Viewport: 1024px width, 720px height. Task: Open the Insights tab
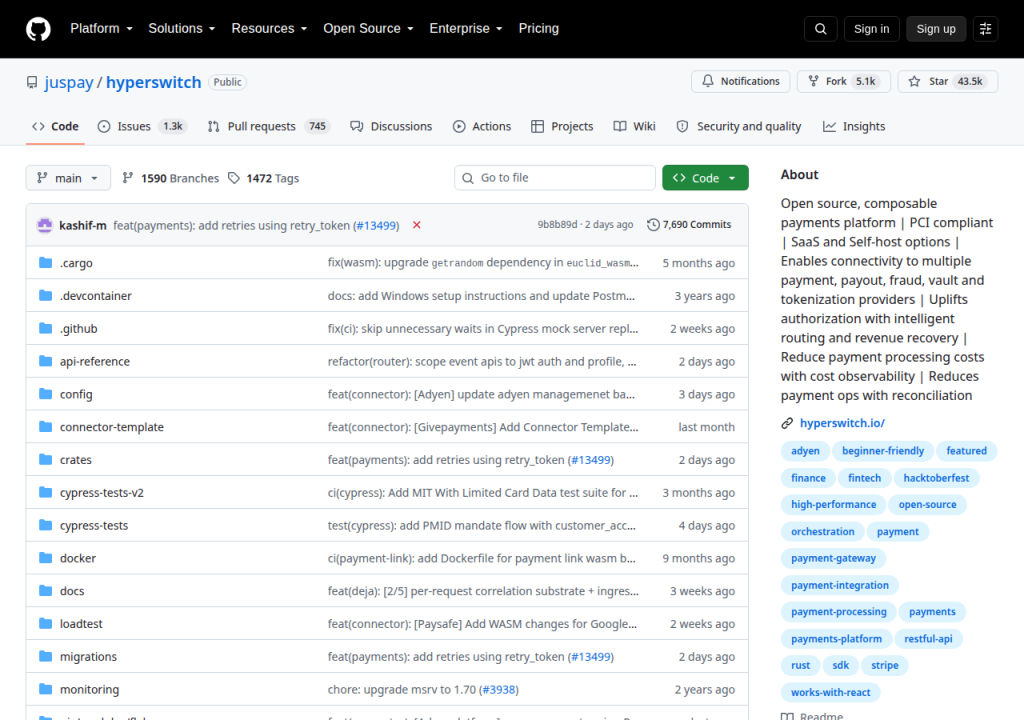854,126
